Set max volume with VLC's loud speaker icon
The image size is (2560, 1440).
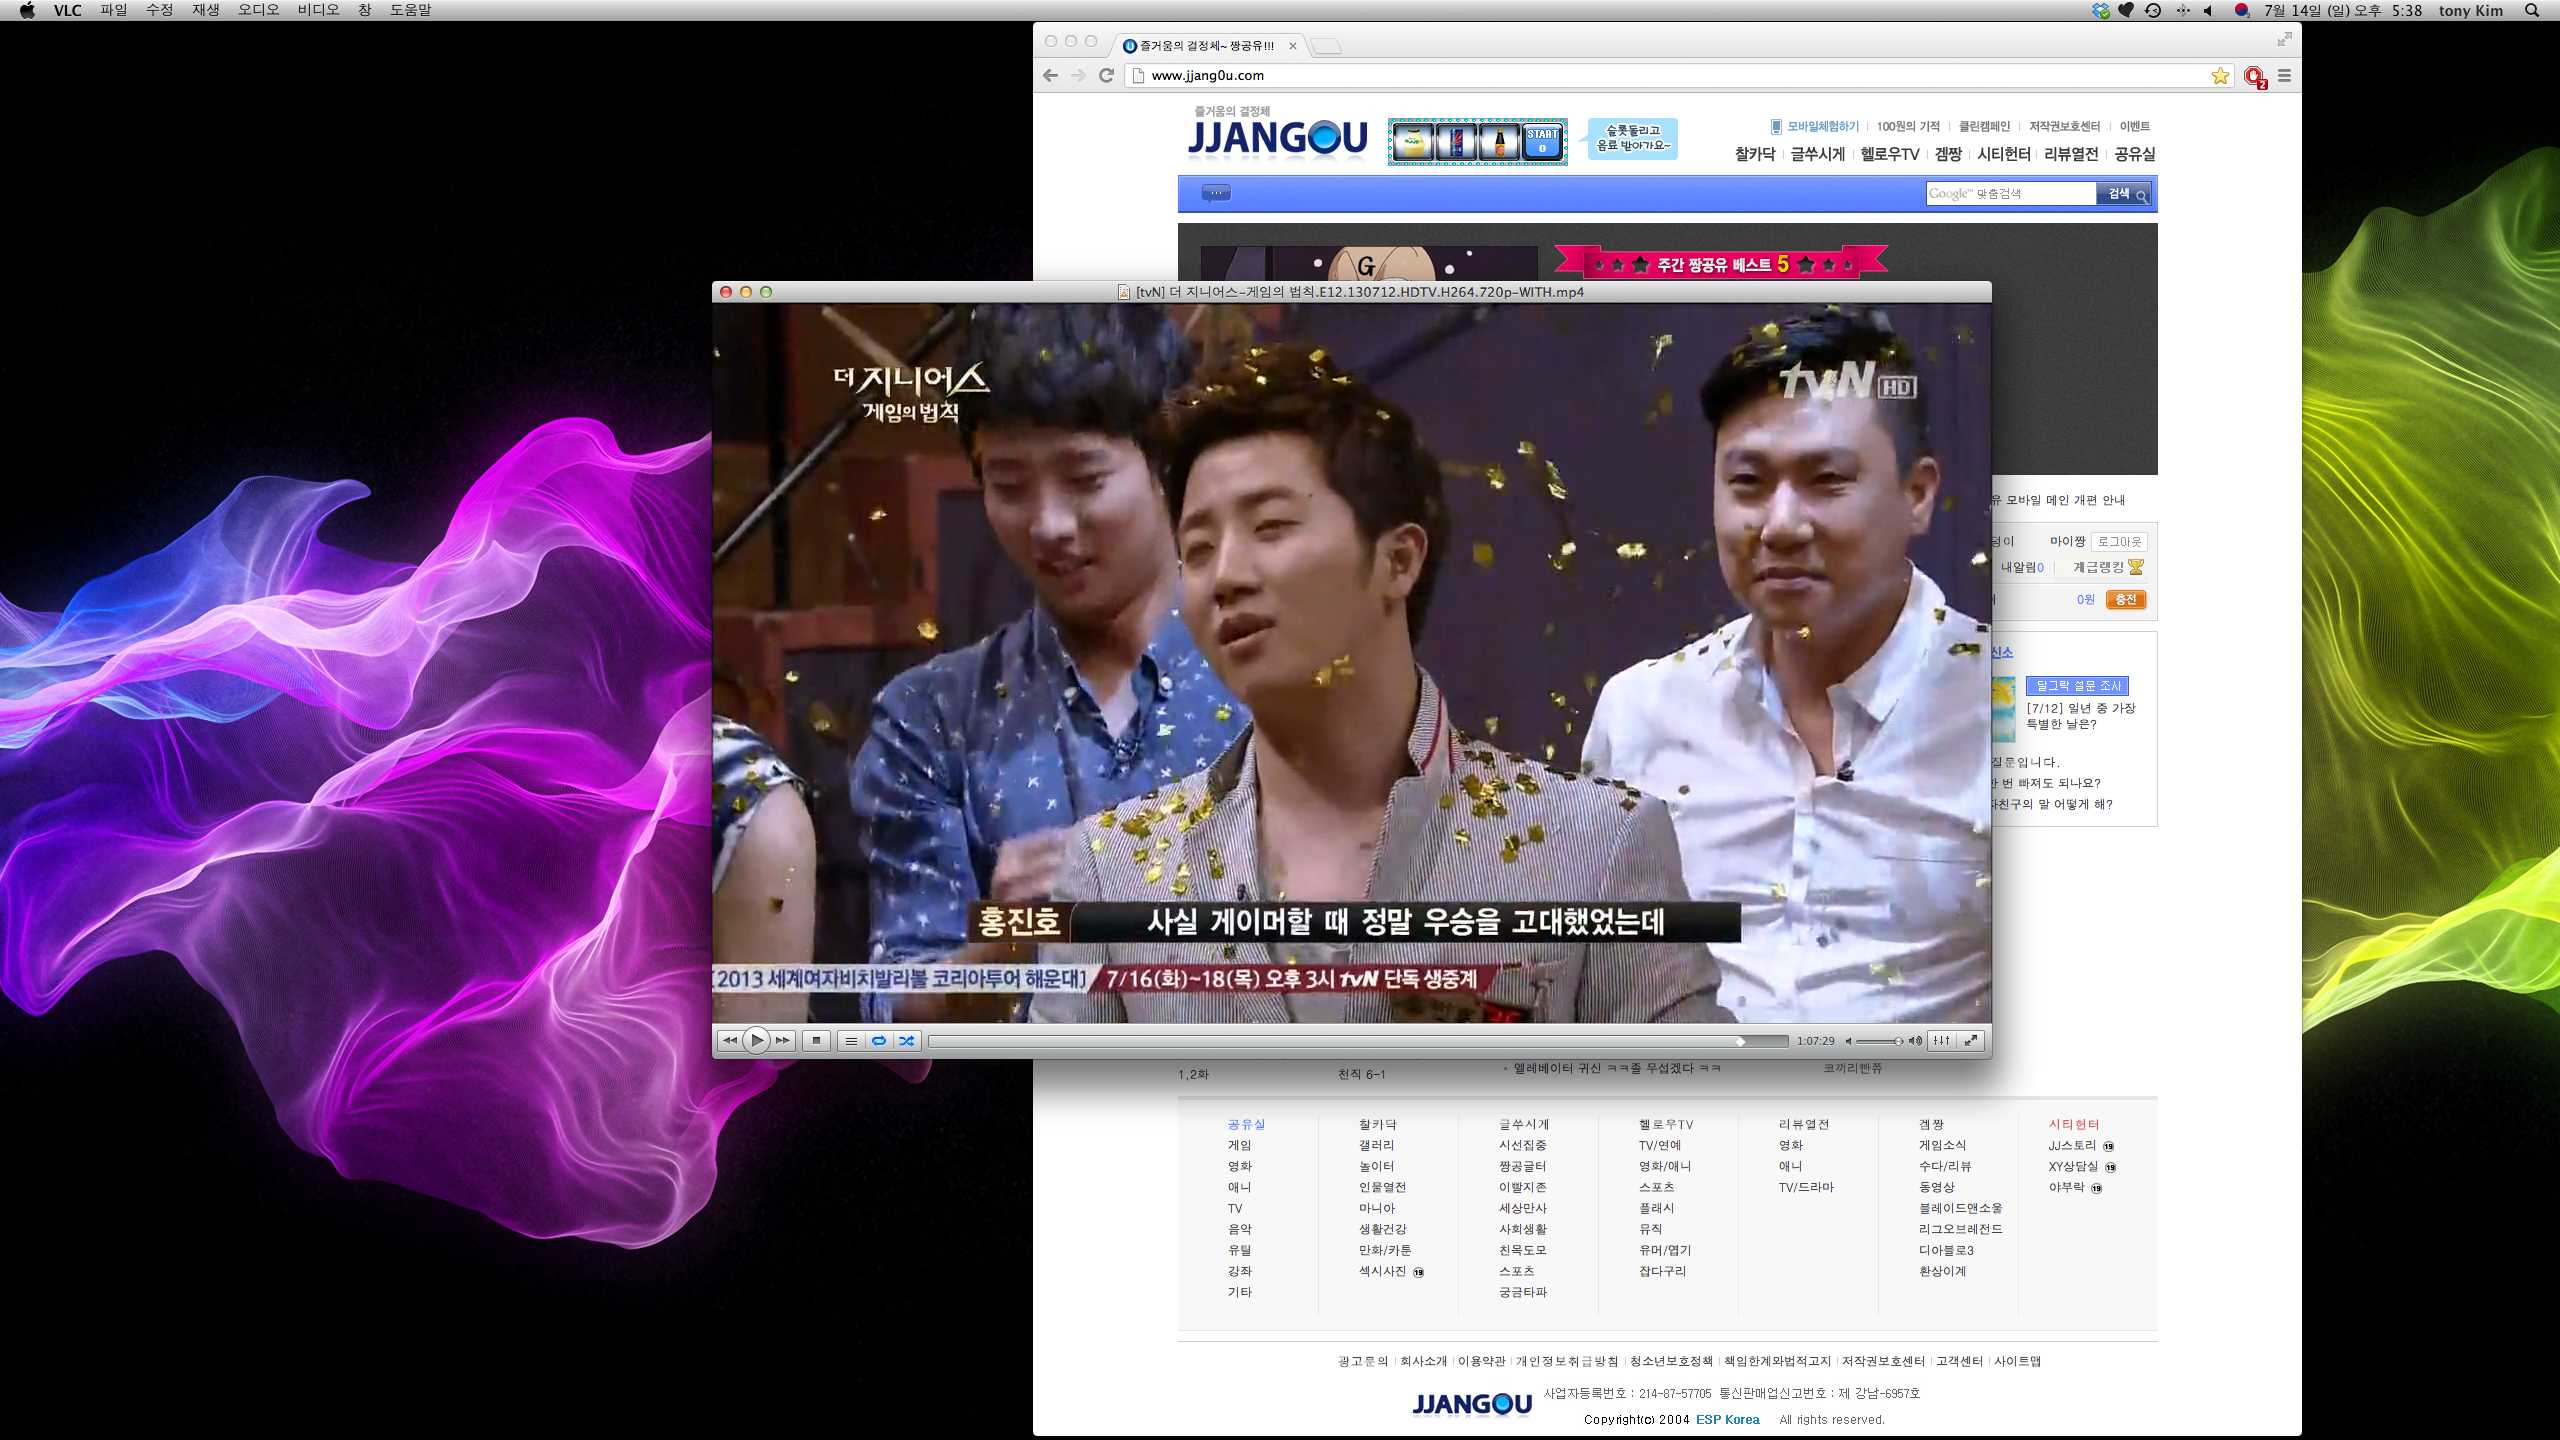(1915, 1041)
